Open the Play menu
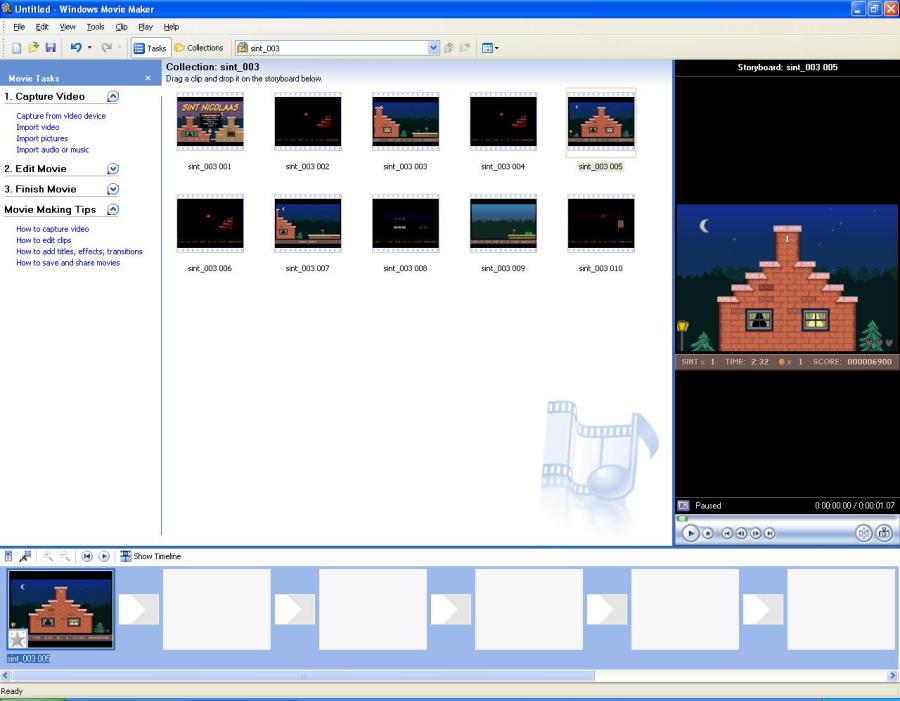The image size is (900, 701). pyautogui.click(x=145, y=27)
